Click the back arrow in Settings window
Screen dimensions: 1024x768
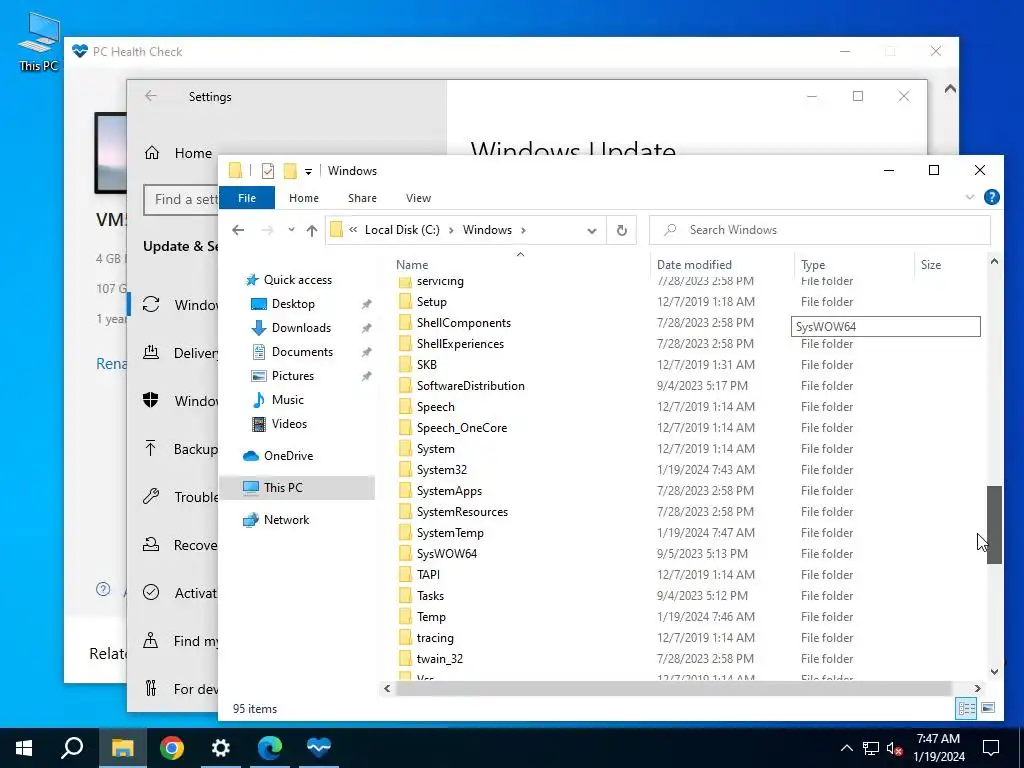(151, 96)
